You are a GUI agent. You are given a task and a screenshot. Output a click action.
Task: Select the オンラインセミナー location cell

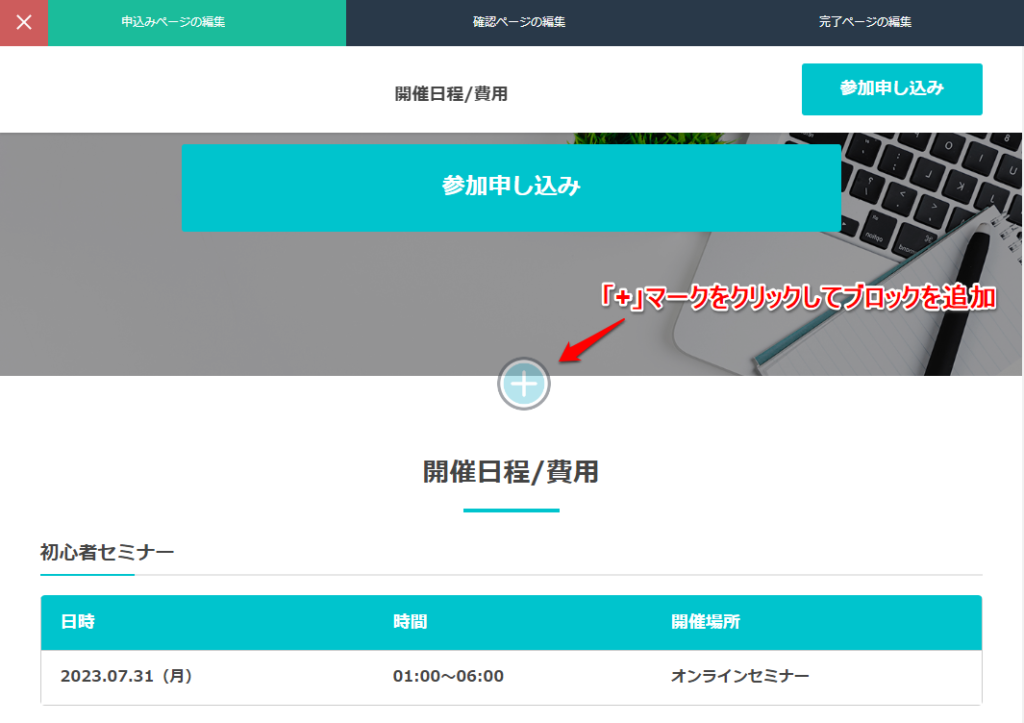tap(740, 676)
